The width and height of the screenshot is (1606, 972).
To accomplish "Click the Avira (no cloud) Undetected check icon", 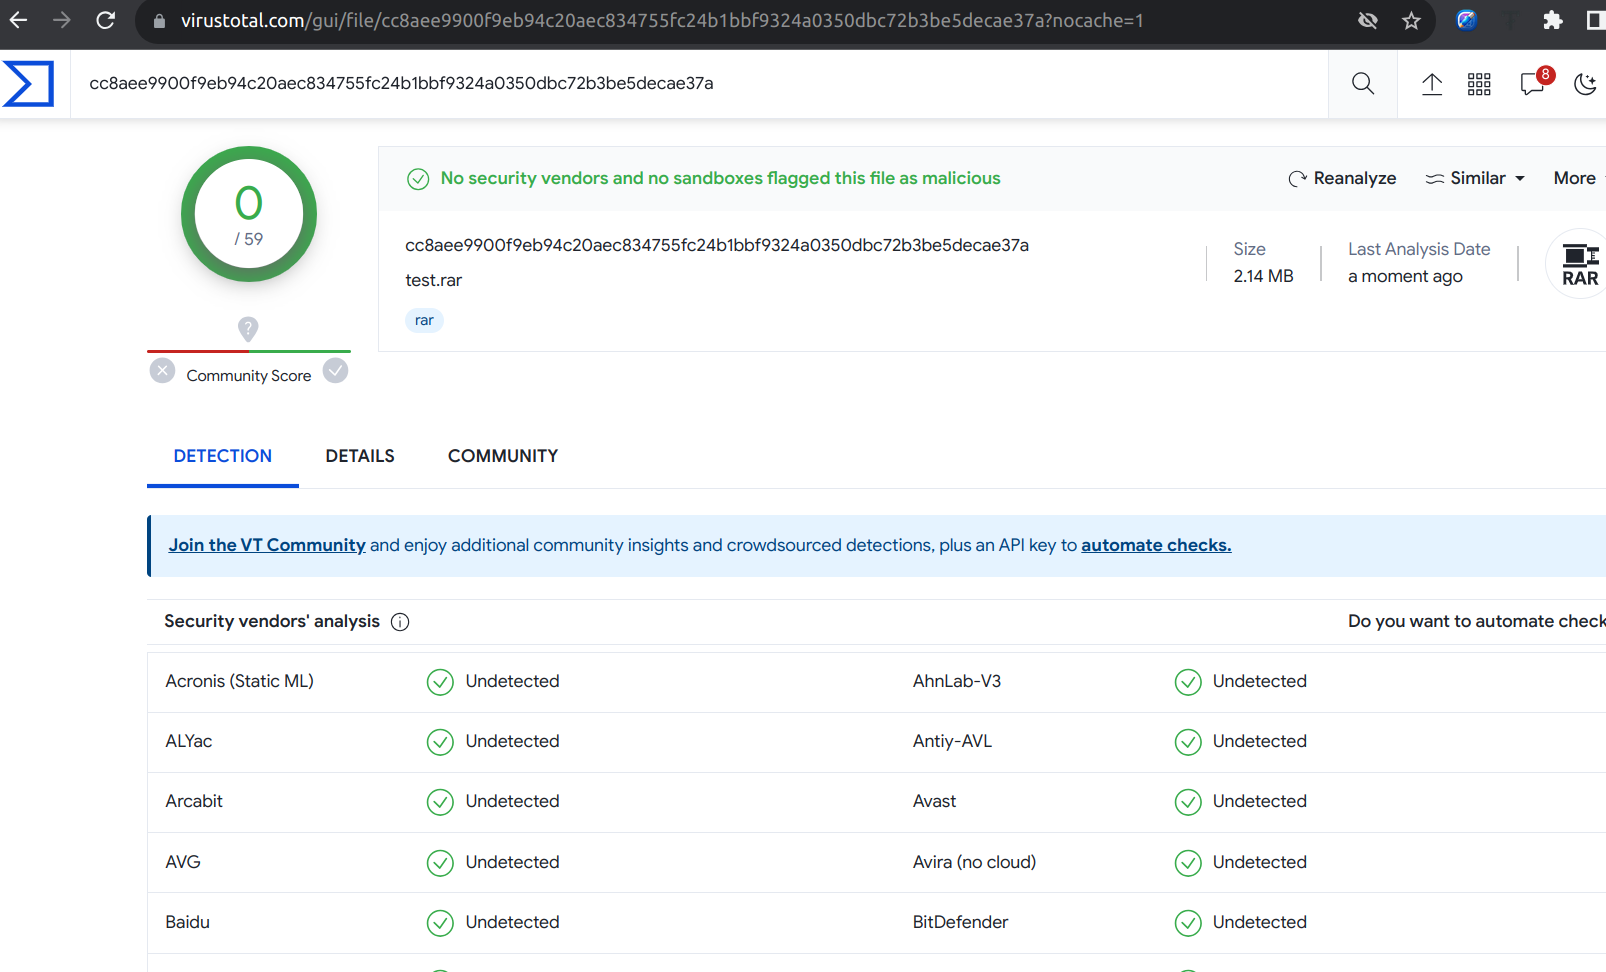I will pos(1188,863).
